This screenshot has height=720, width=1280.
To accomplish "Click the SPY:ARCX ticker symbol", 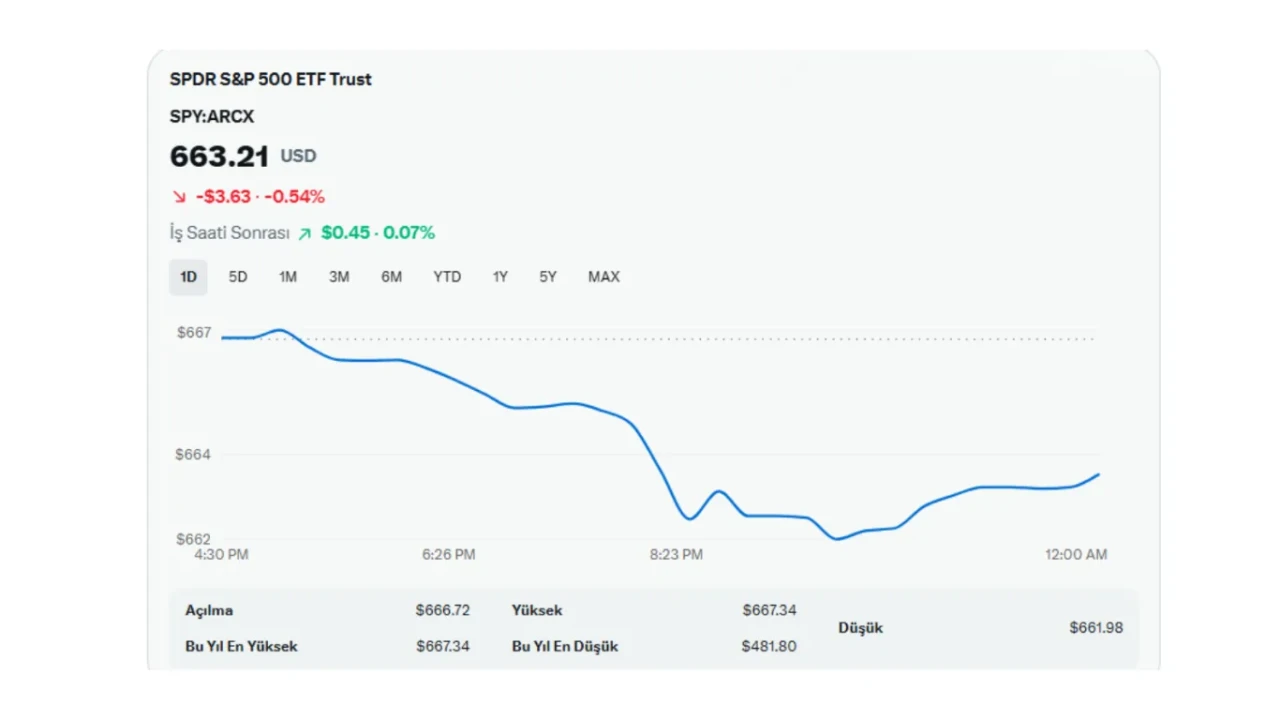I will point(212,117).
